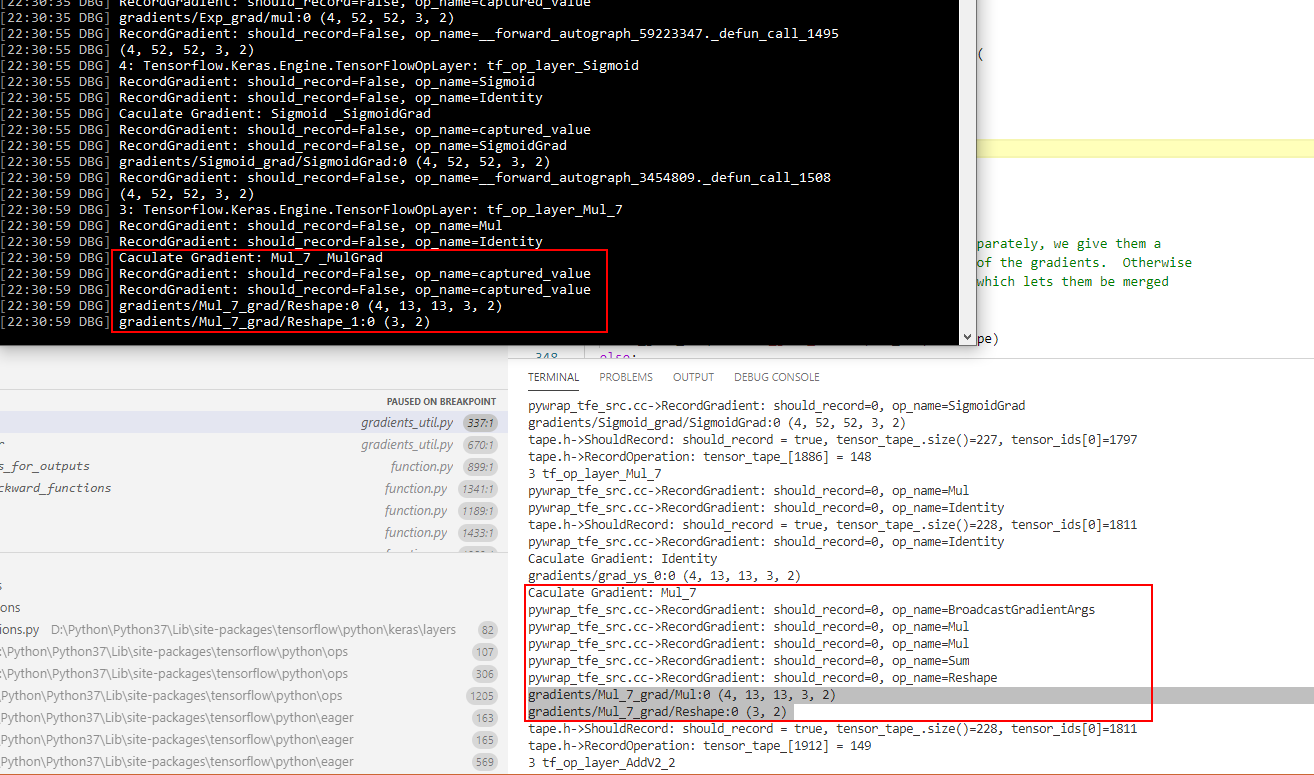The image size is (1314, 775).
Task: Click 'Caculate Gradient: Mul_7 _MulGrad' console line
Action: point(250,258)
